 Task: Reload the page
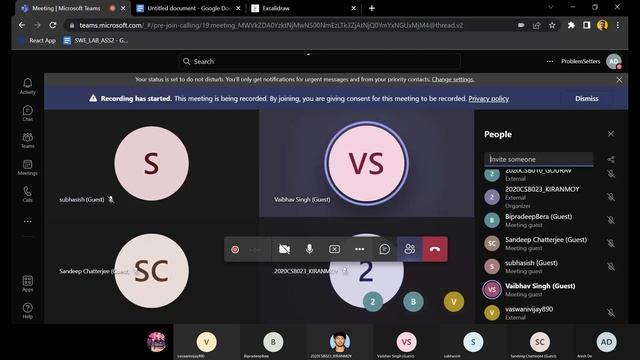pyautogui.click(x=53, y=25)
